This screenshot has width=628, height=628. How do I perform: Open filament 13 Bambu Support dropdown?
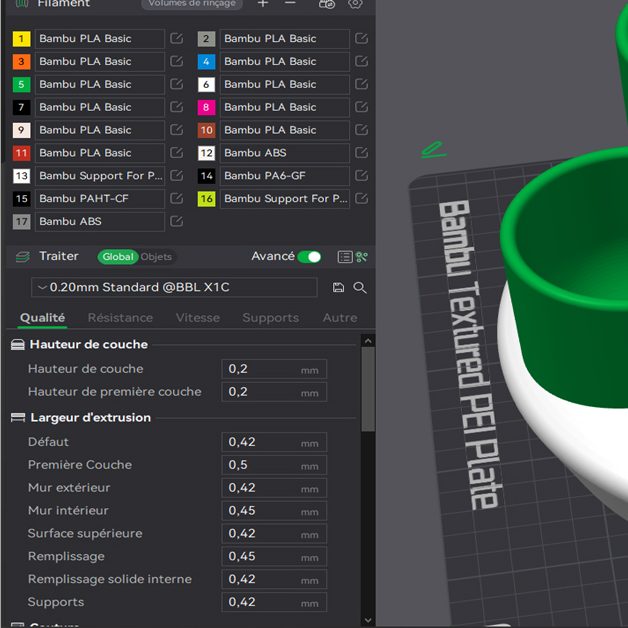100,175
